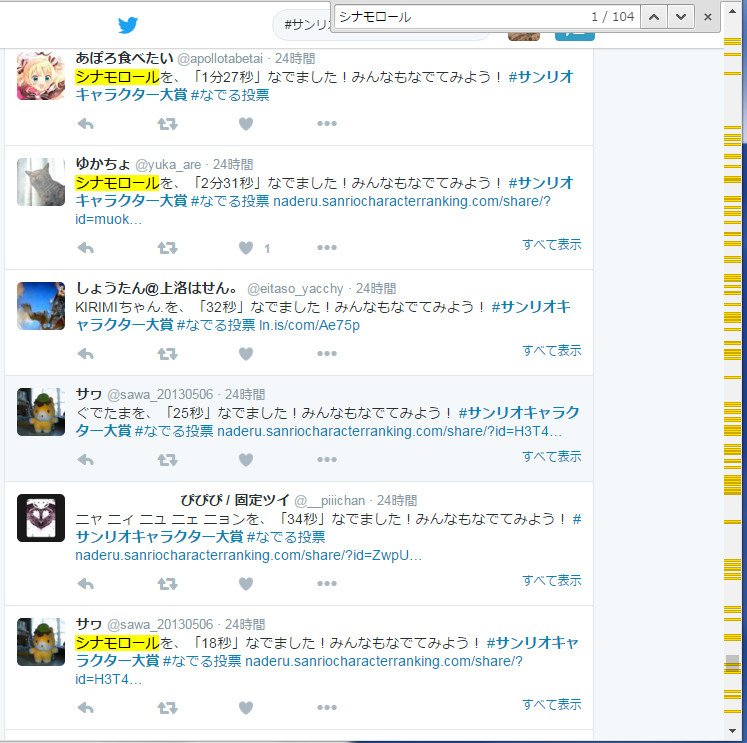Open ln.is/com/Ae75p link
The height and width of the screenshot is (743, 747).
coord(309,325)
